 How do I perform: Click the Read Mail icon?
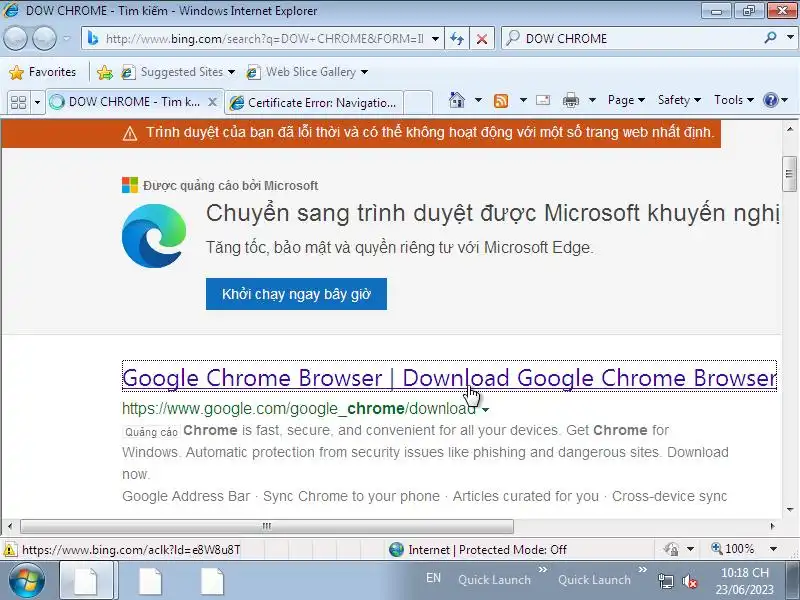(543, 100)
